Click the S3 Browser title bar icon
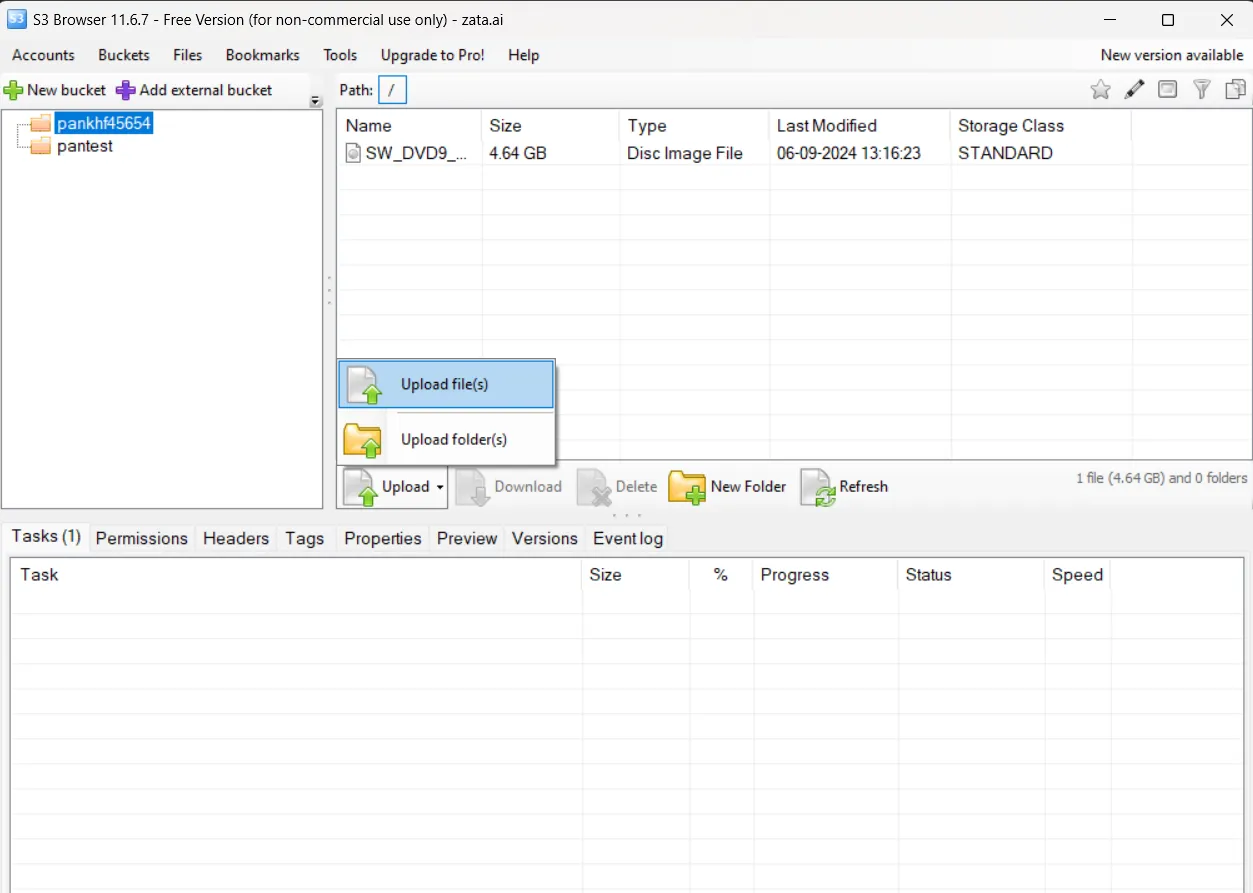The image size is (1253, 893). [17, 19]
